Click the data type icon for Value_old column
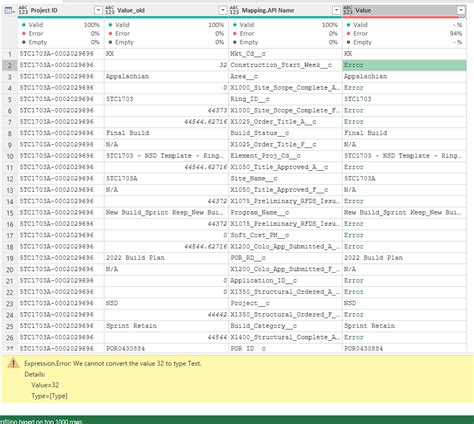The width and height of the screenshot is (474, 424). [x=110, y=10]
